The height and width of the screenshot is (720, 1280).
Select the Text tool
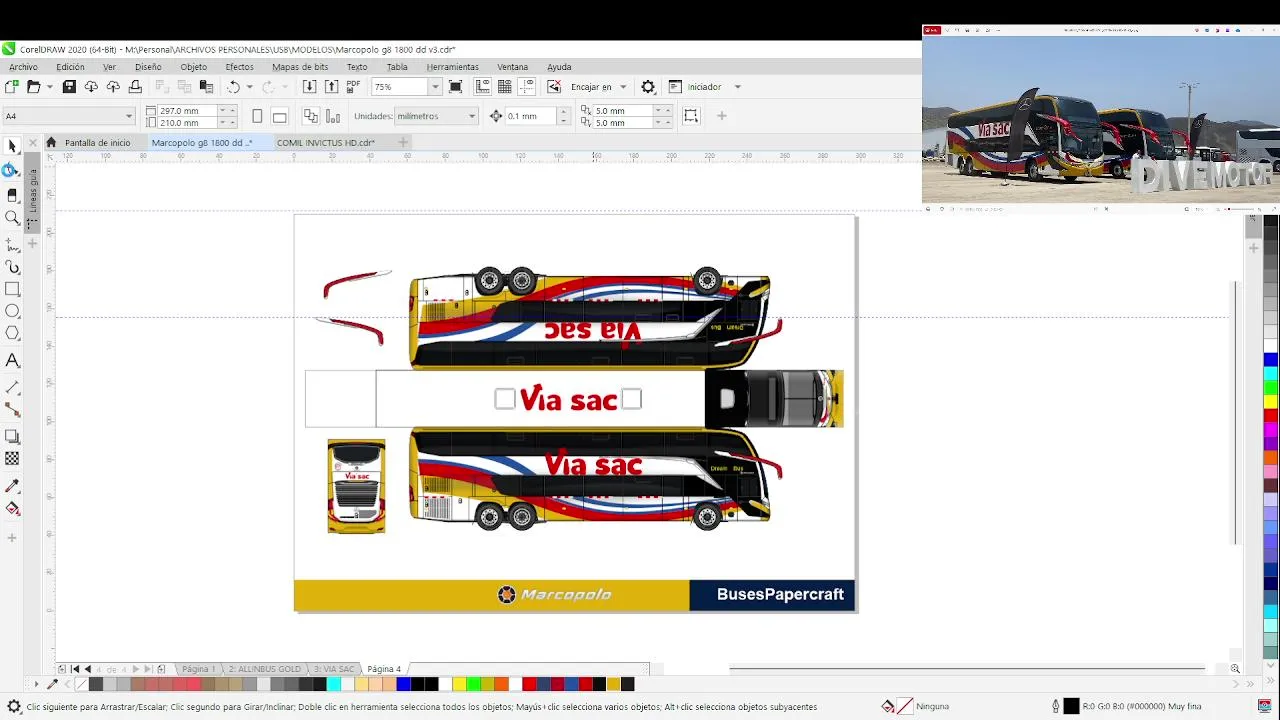pyautogui.click(x=12, y=360)
